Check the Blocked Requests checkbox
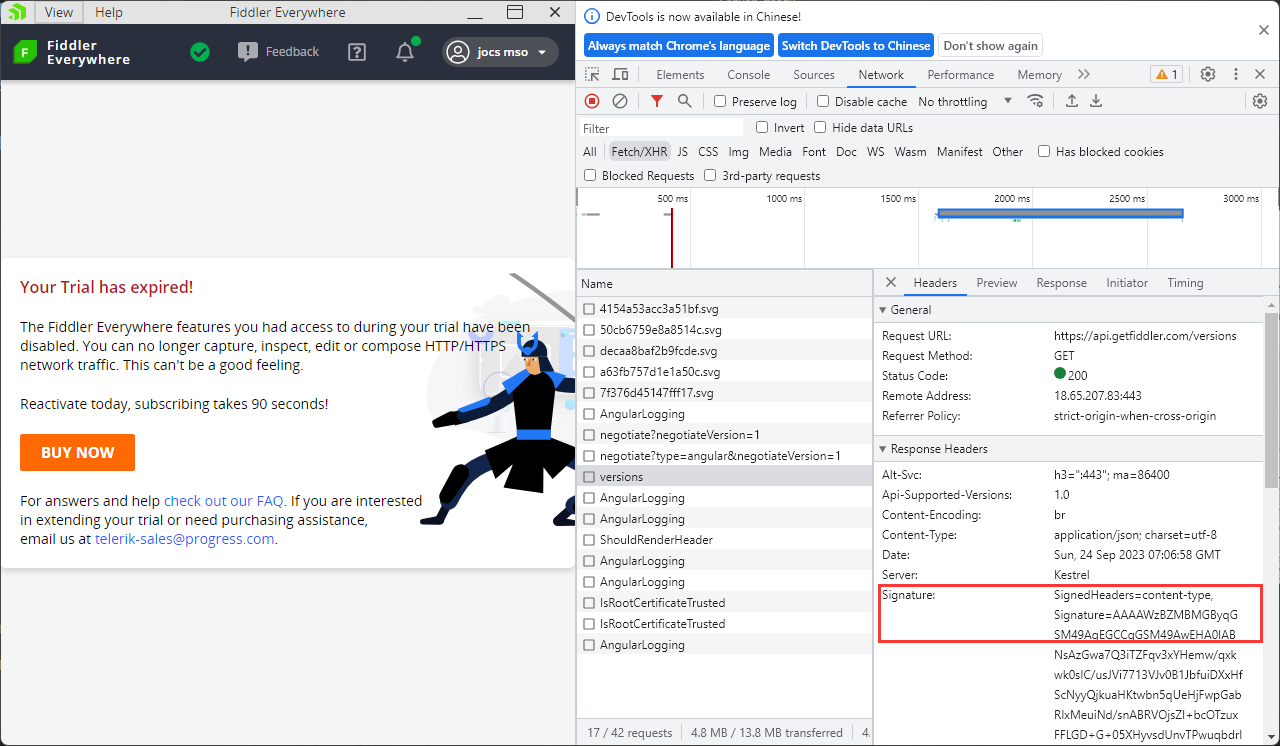This screenshot has width=1280, height=746. point(590,175)
